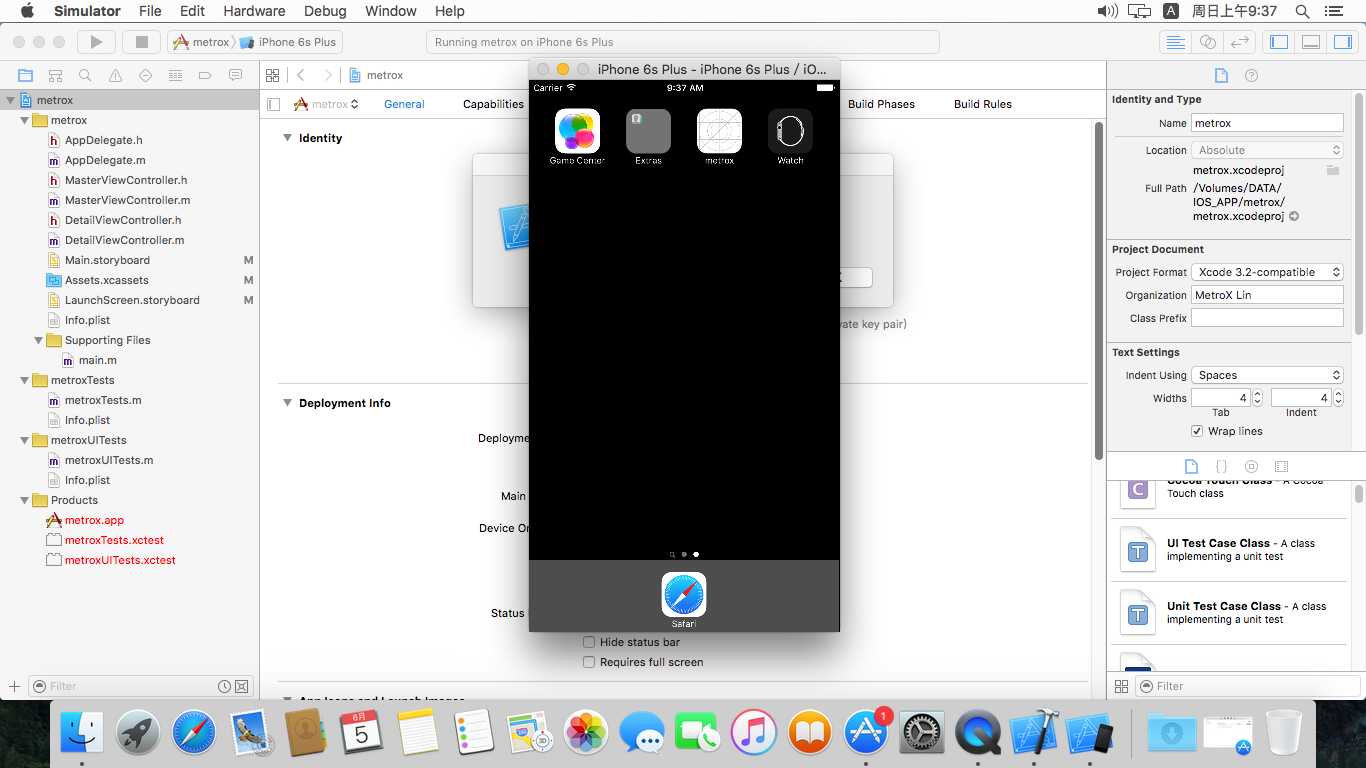The width and height of the screenshot is (1366, 768).
Task: Show the version editor
Action: pyautogui.click(x=1240, y=42)
